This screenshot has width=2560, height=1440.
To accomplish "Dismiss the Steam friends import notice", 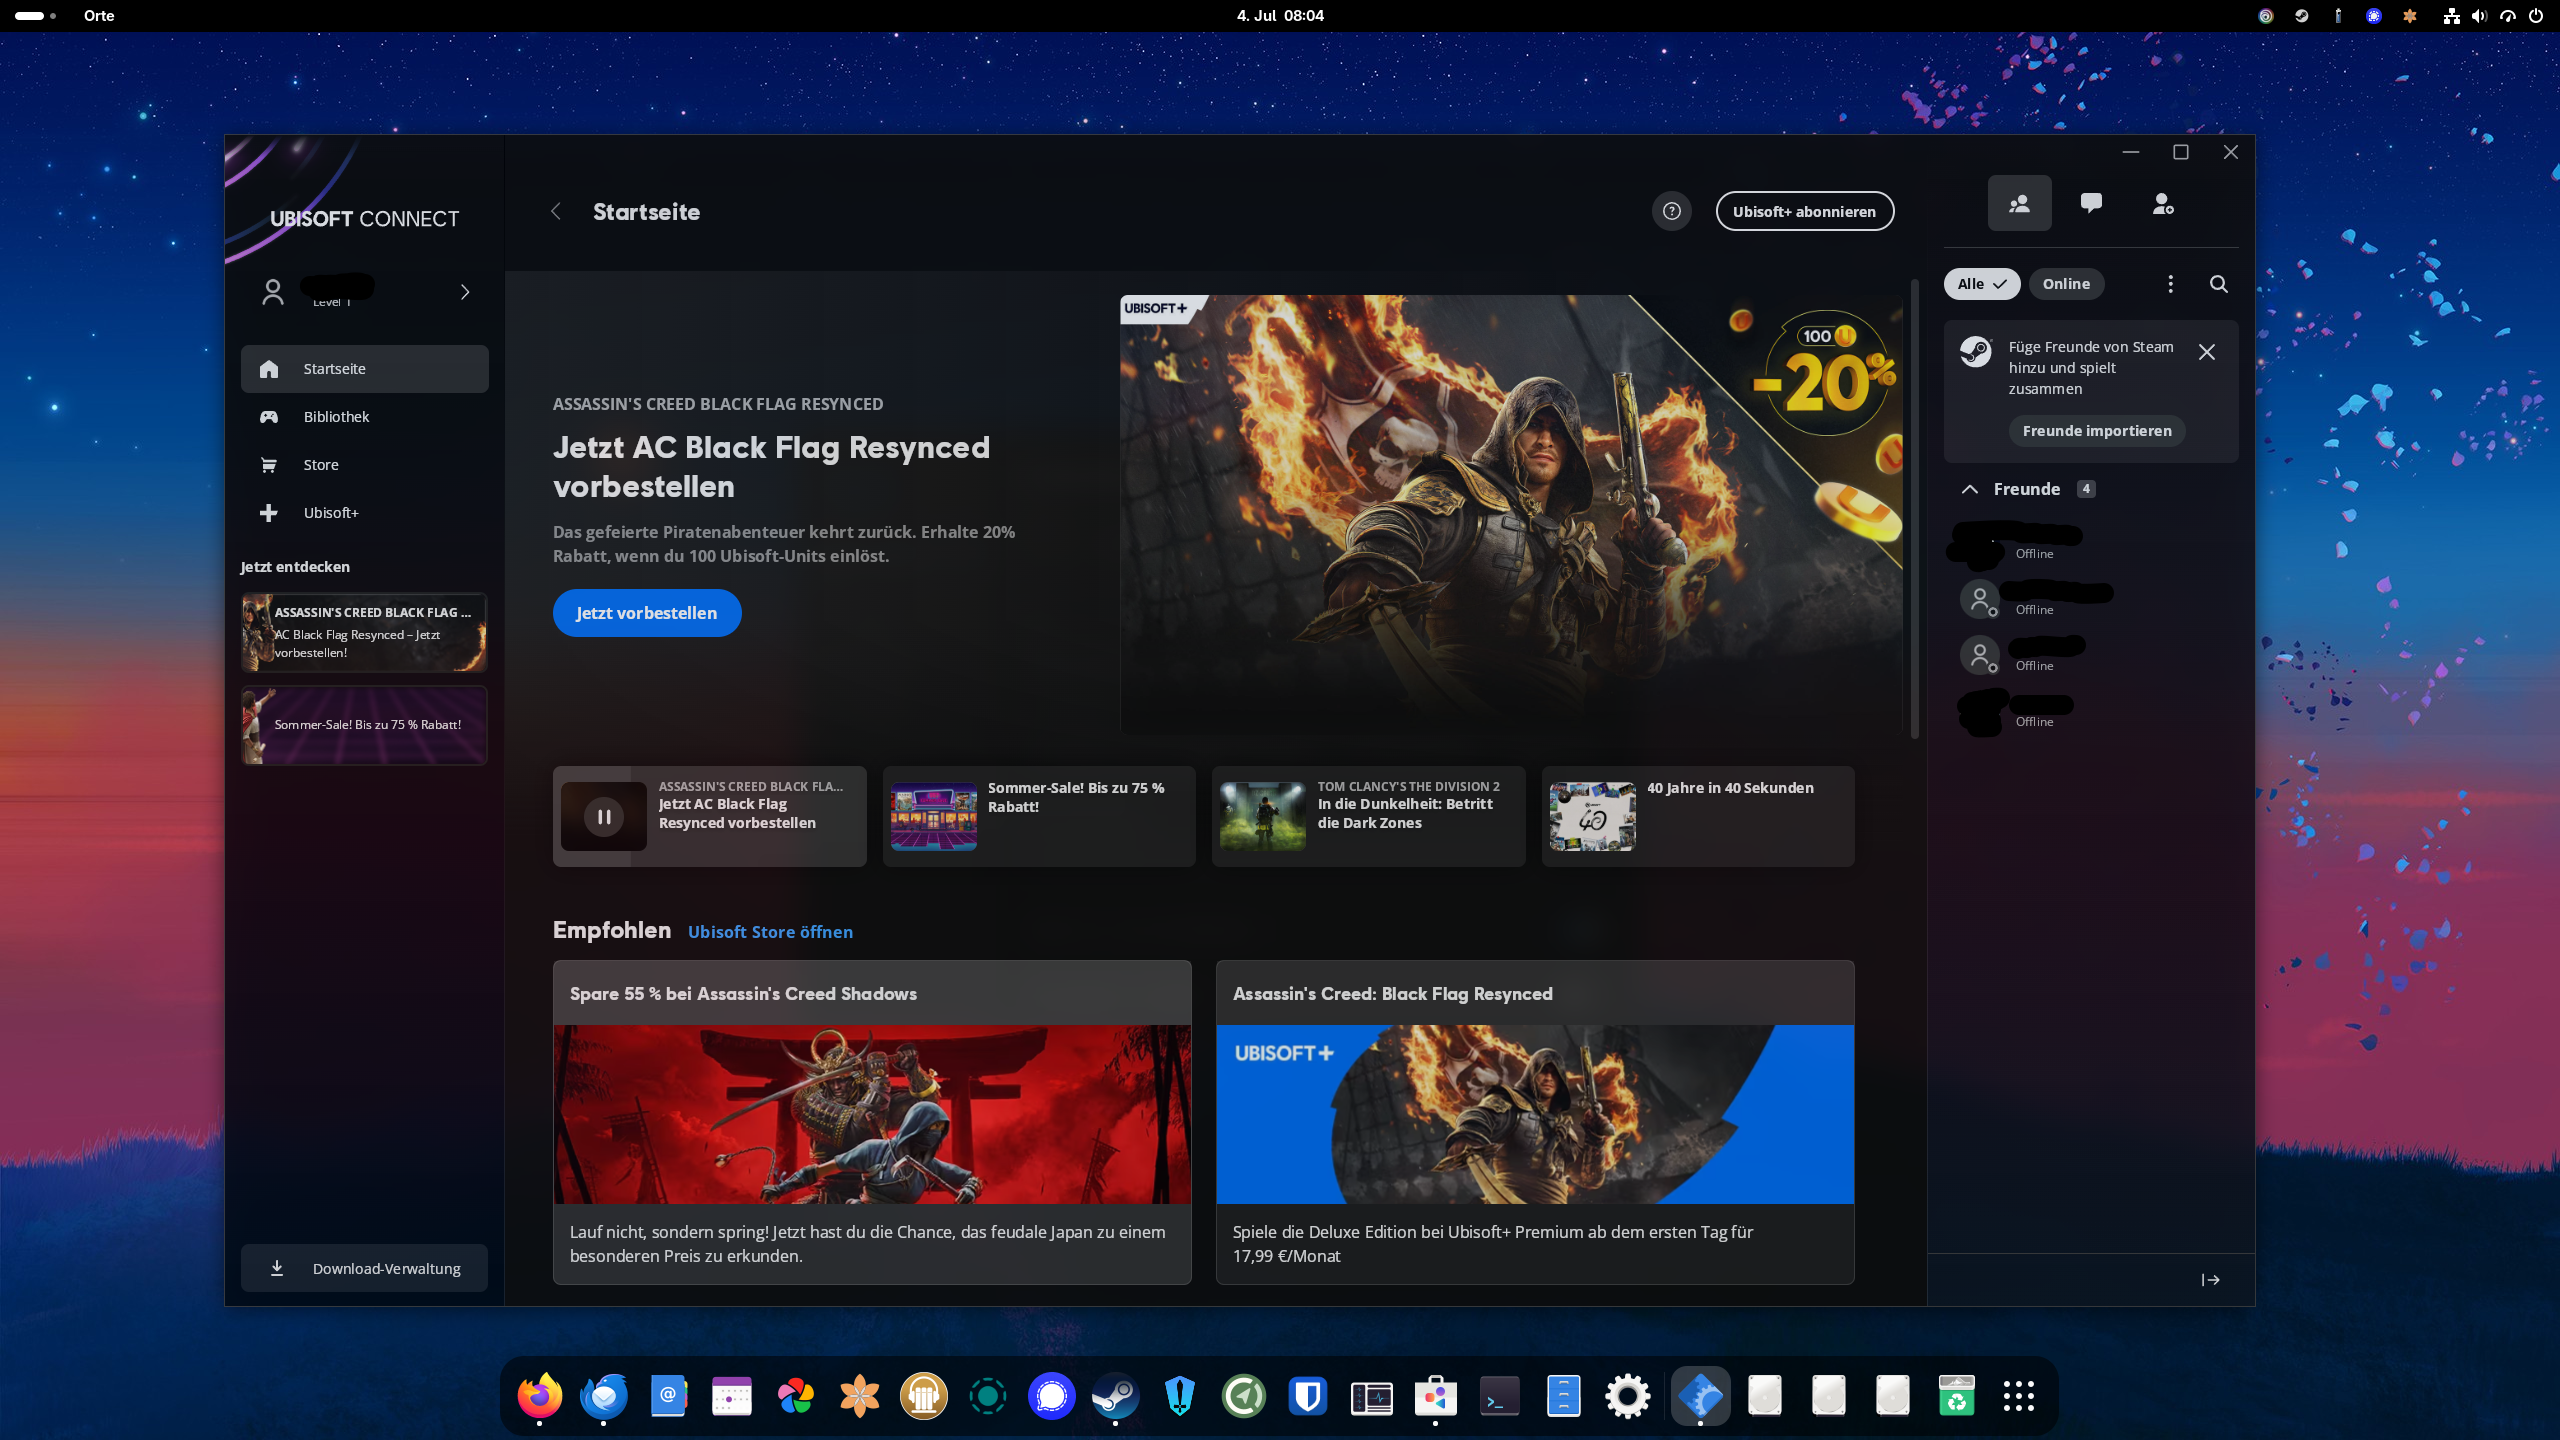I will click(2207, 352).
